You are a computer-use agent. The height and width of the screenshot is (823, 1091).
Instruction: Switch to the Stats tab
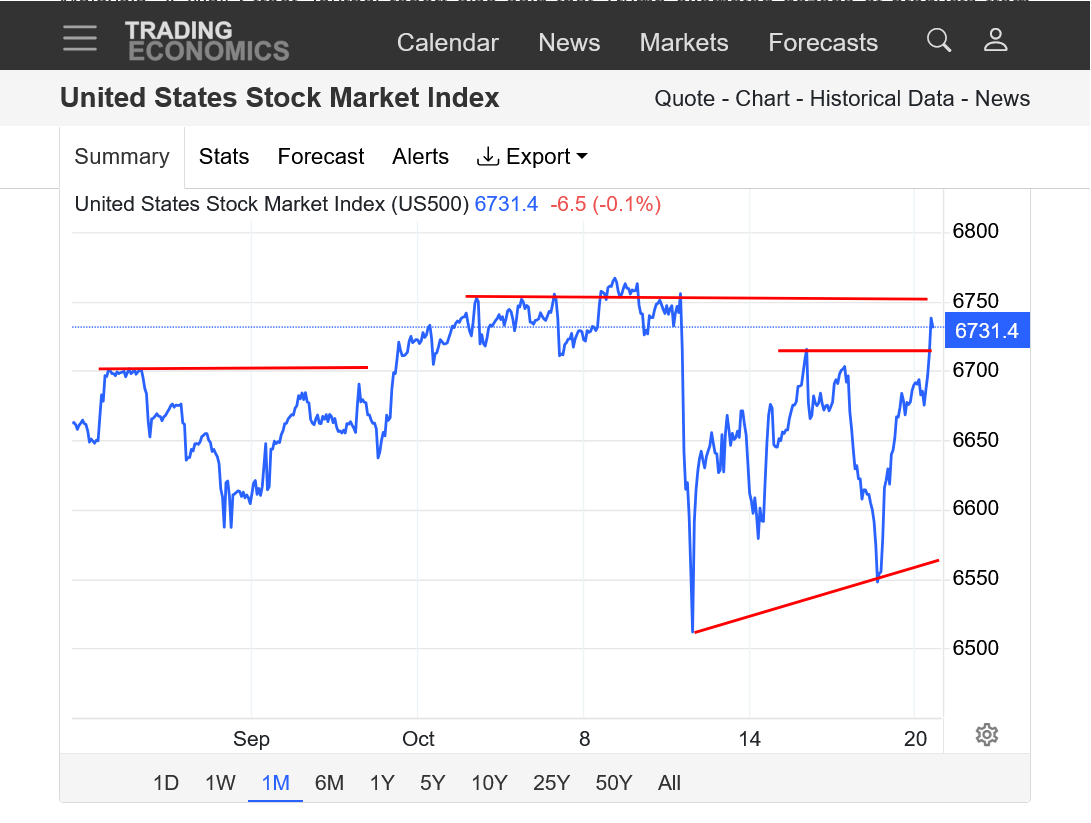tap(224, 157)
